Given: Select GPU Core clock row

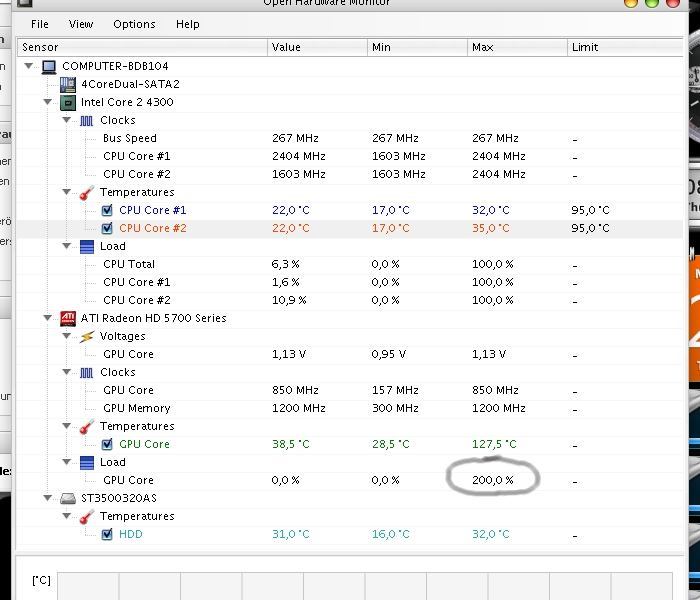Looking at the screenshot, I should [x=350, y=390].
